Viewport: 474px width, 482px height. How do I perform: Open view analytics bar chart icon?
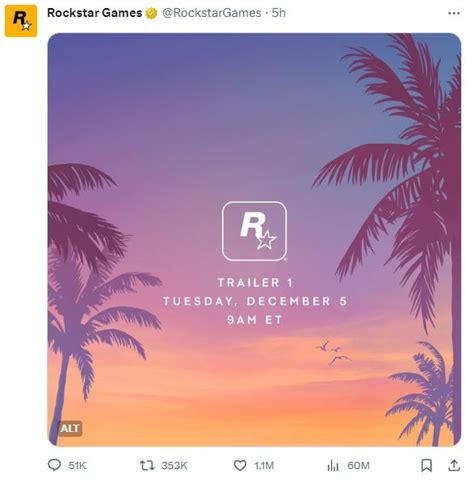[333, 465]
